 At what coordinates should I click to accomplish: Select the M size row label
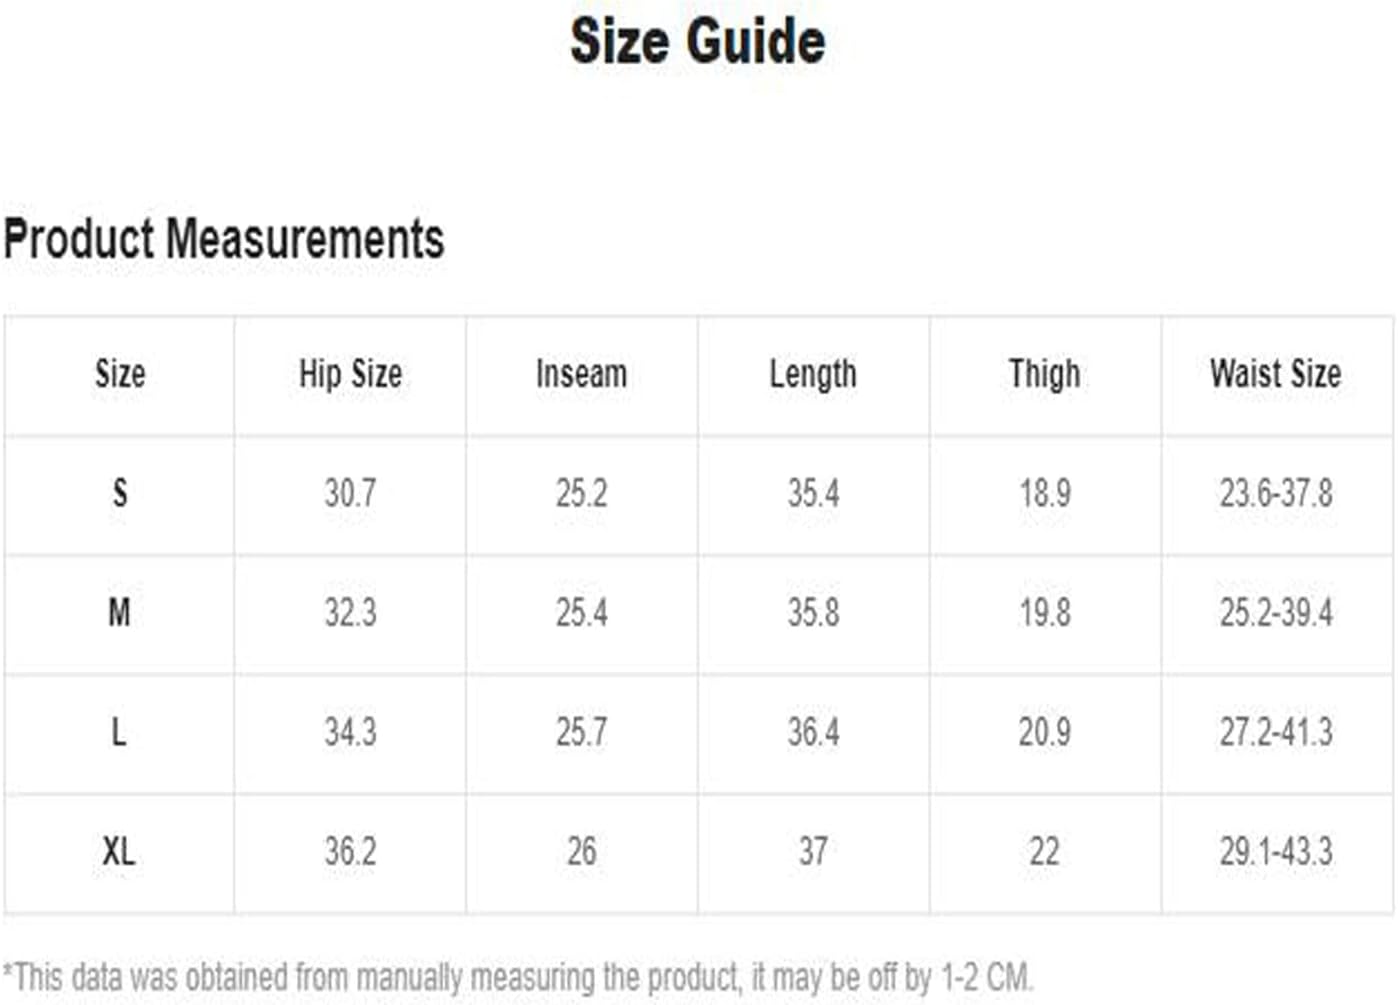tap(119, 612)
